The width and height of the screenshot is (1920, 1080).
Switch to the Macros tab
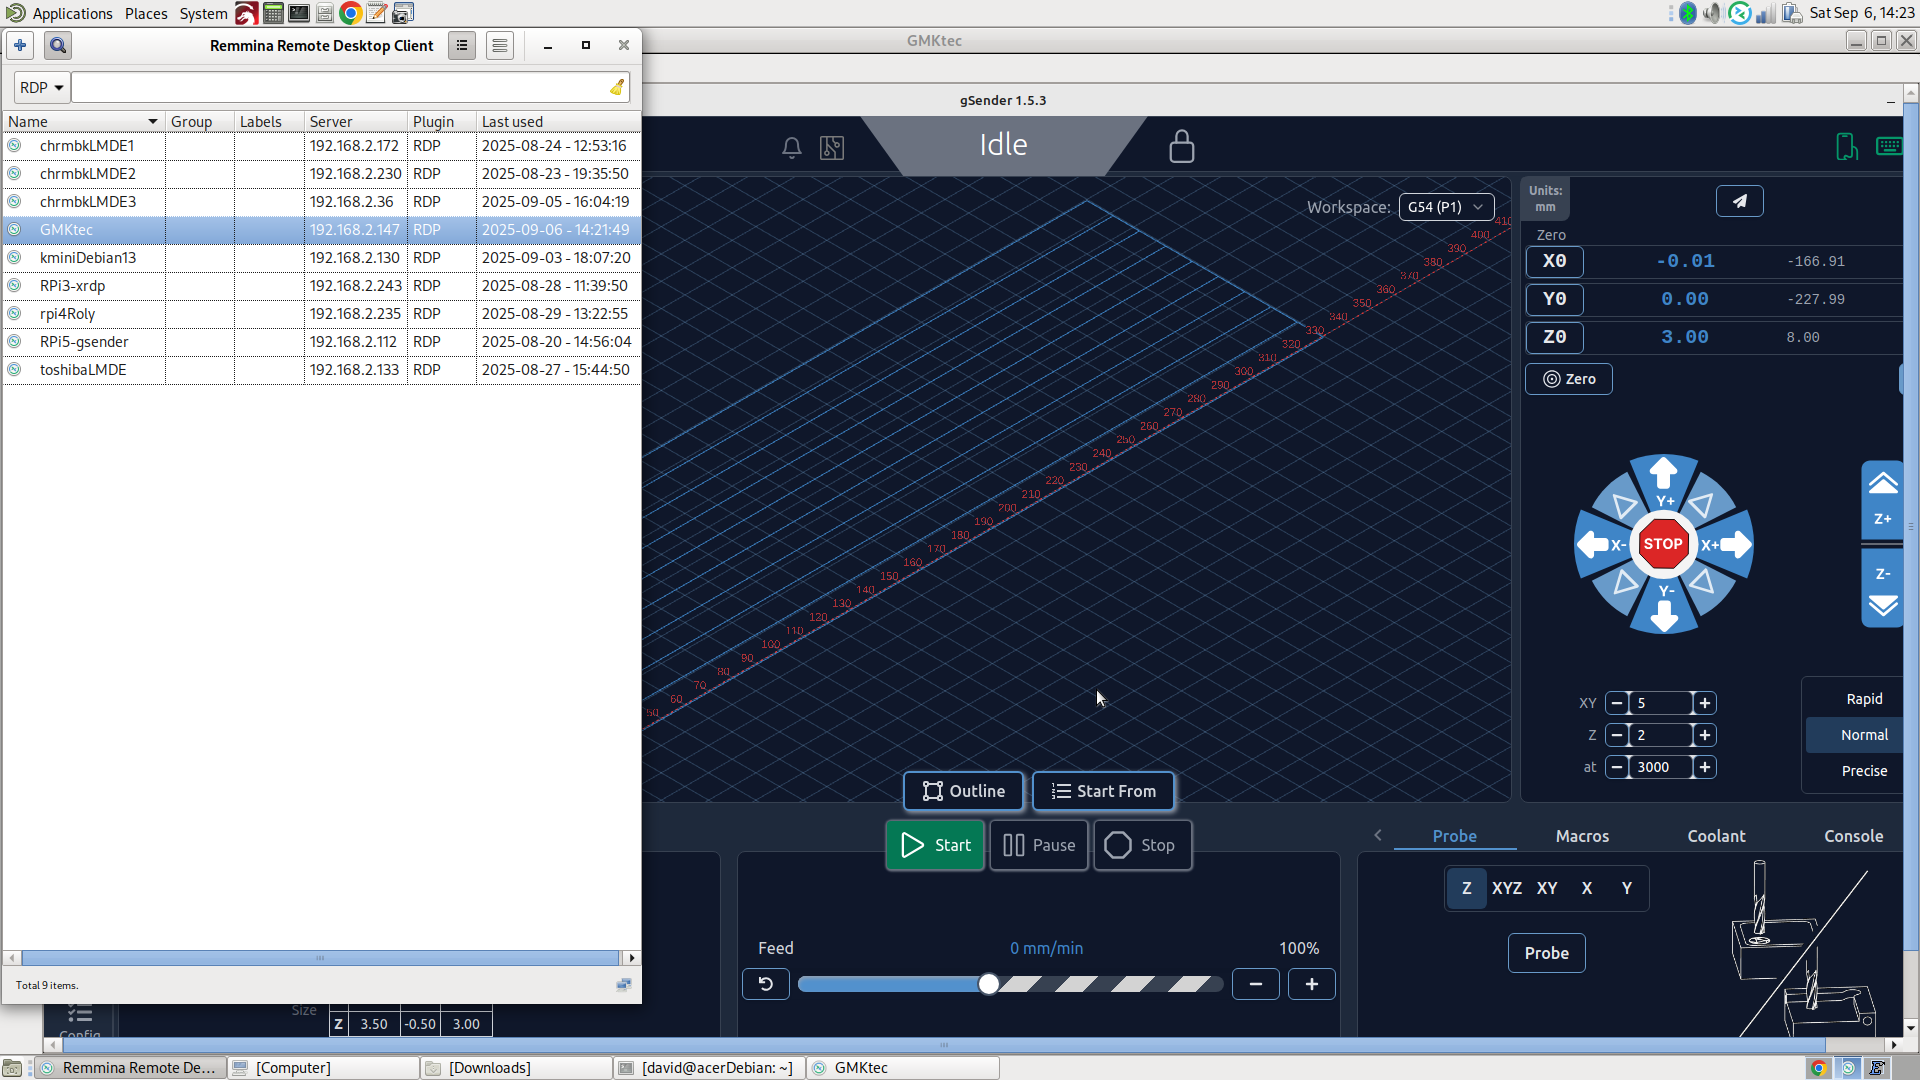coord(1582,836)
